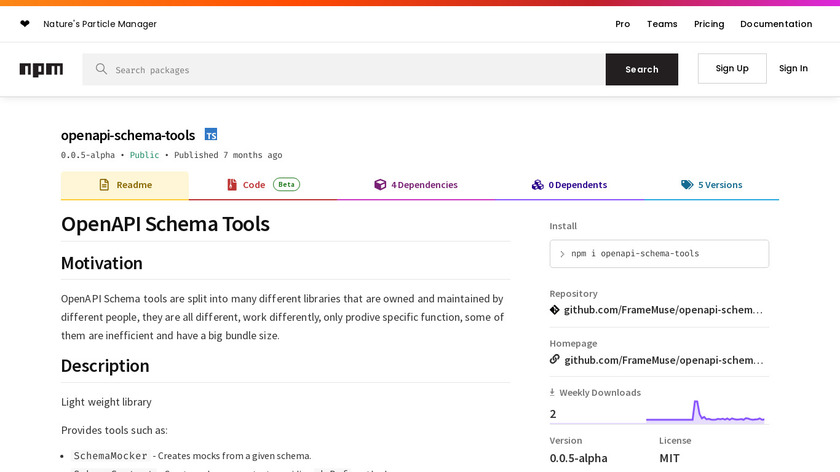The width and height of the screenshot is (840, 472).
Task: Click the Light weight library text
Action: coord(106,402)
